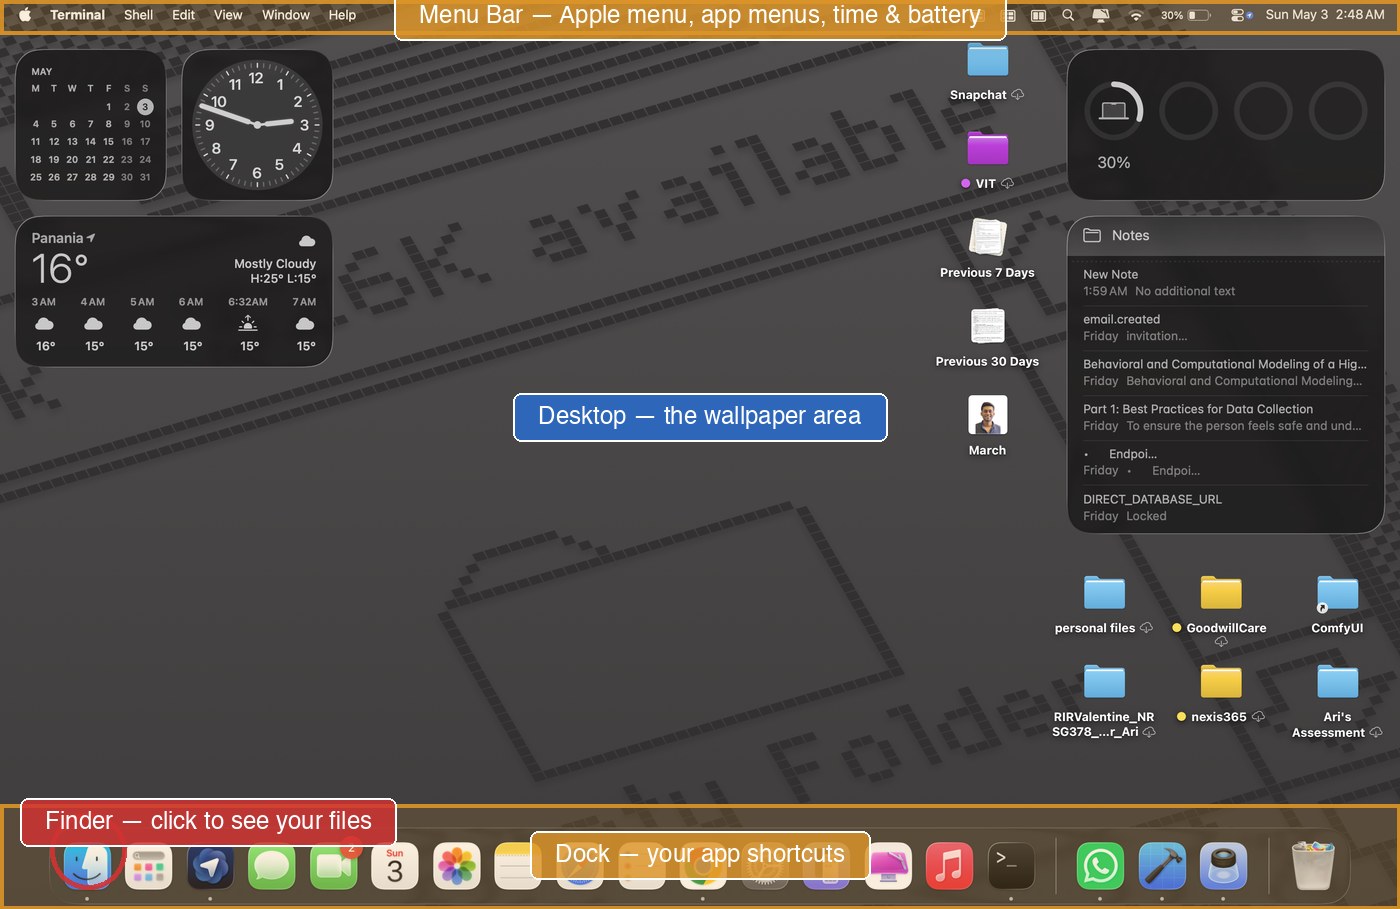Screen dimensions: 1400x909
Task: Select the Previous 30 Days desktop stack
Action: coord(987,337)
